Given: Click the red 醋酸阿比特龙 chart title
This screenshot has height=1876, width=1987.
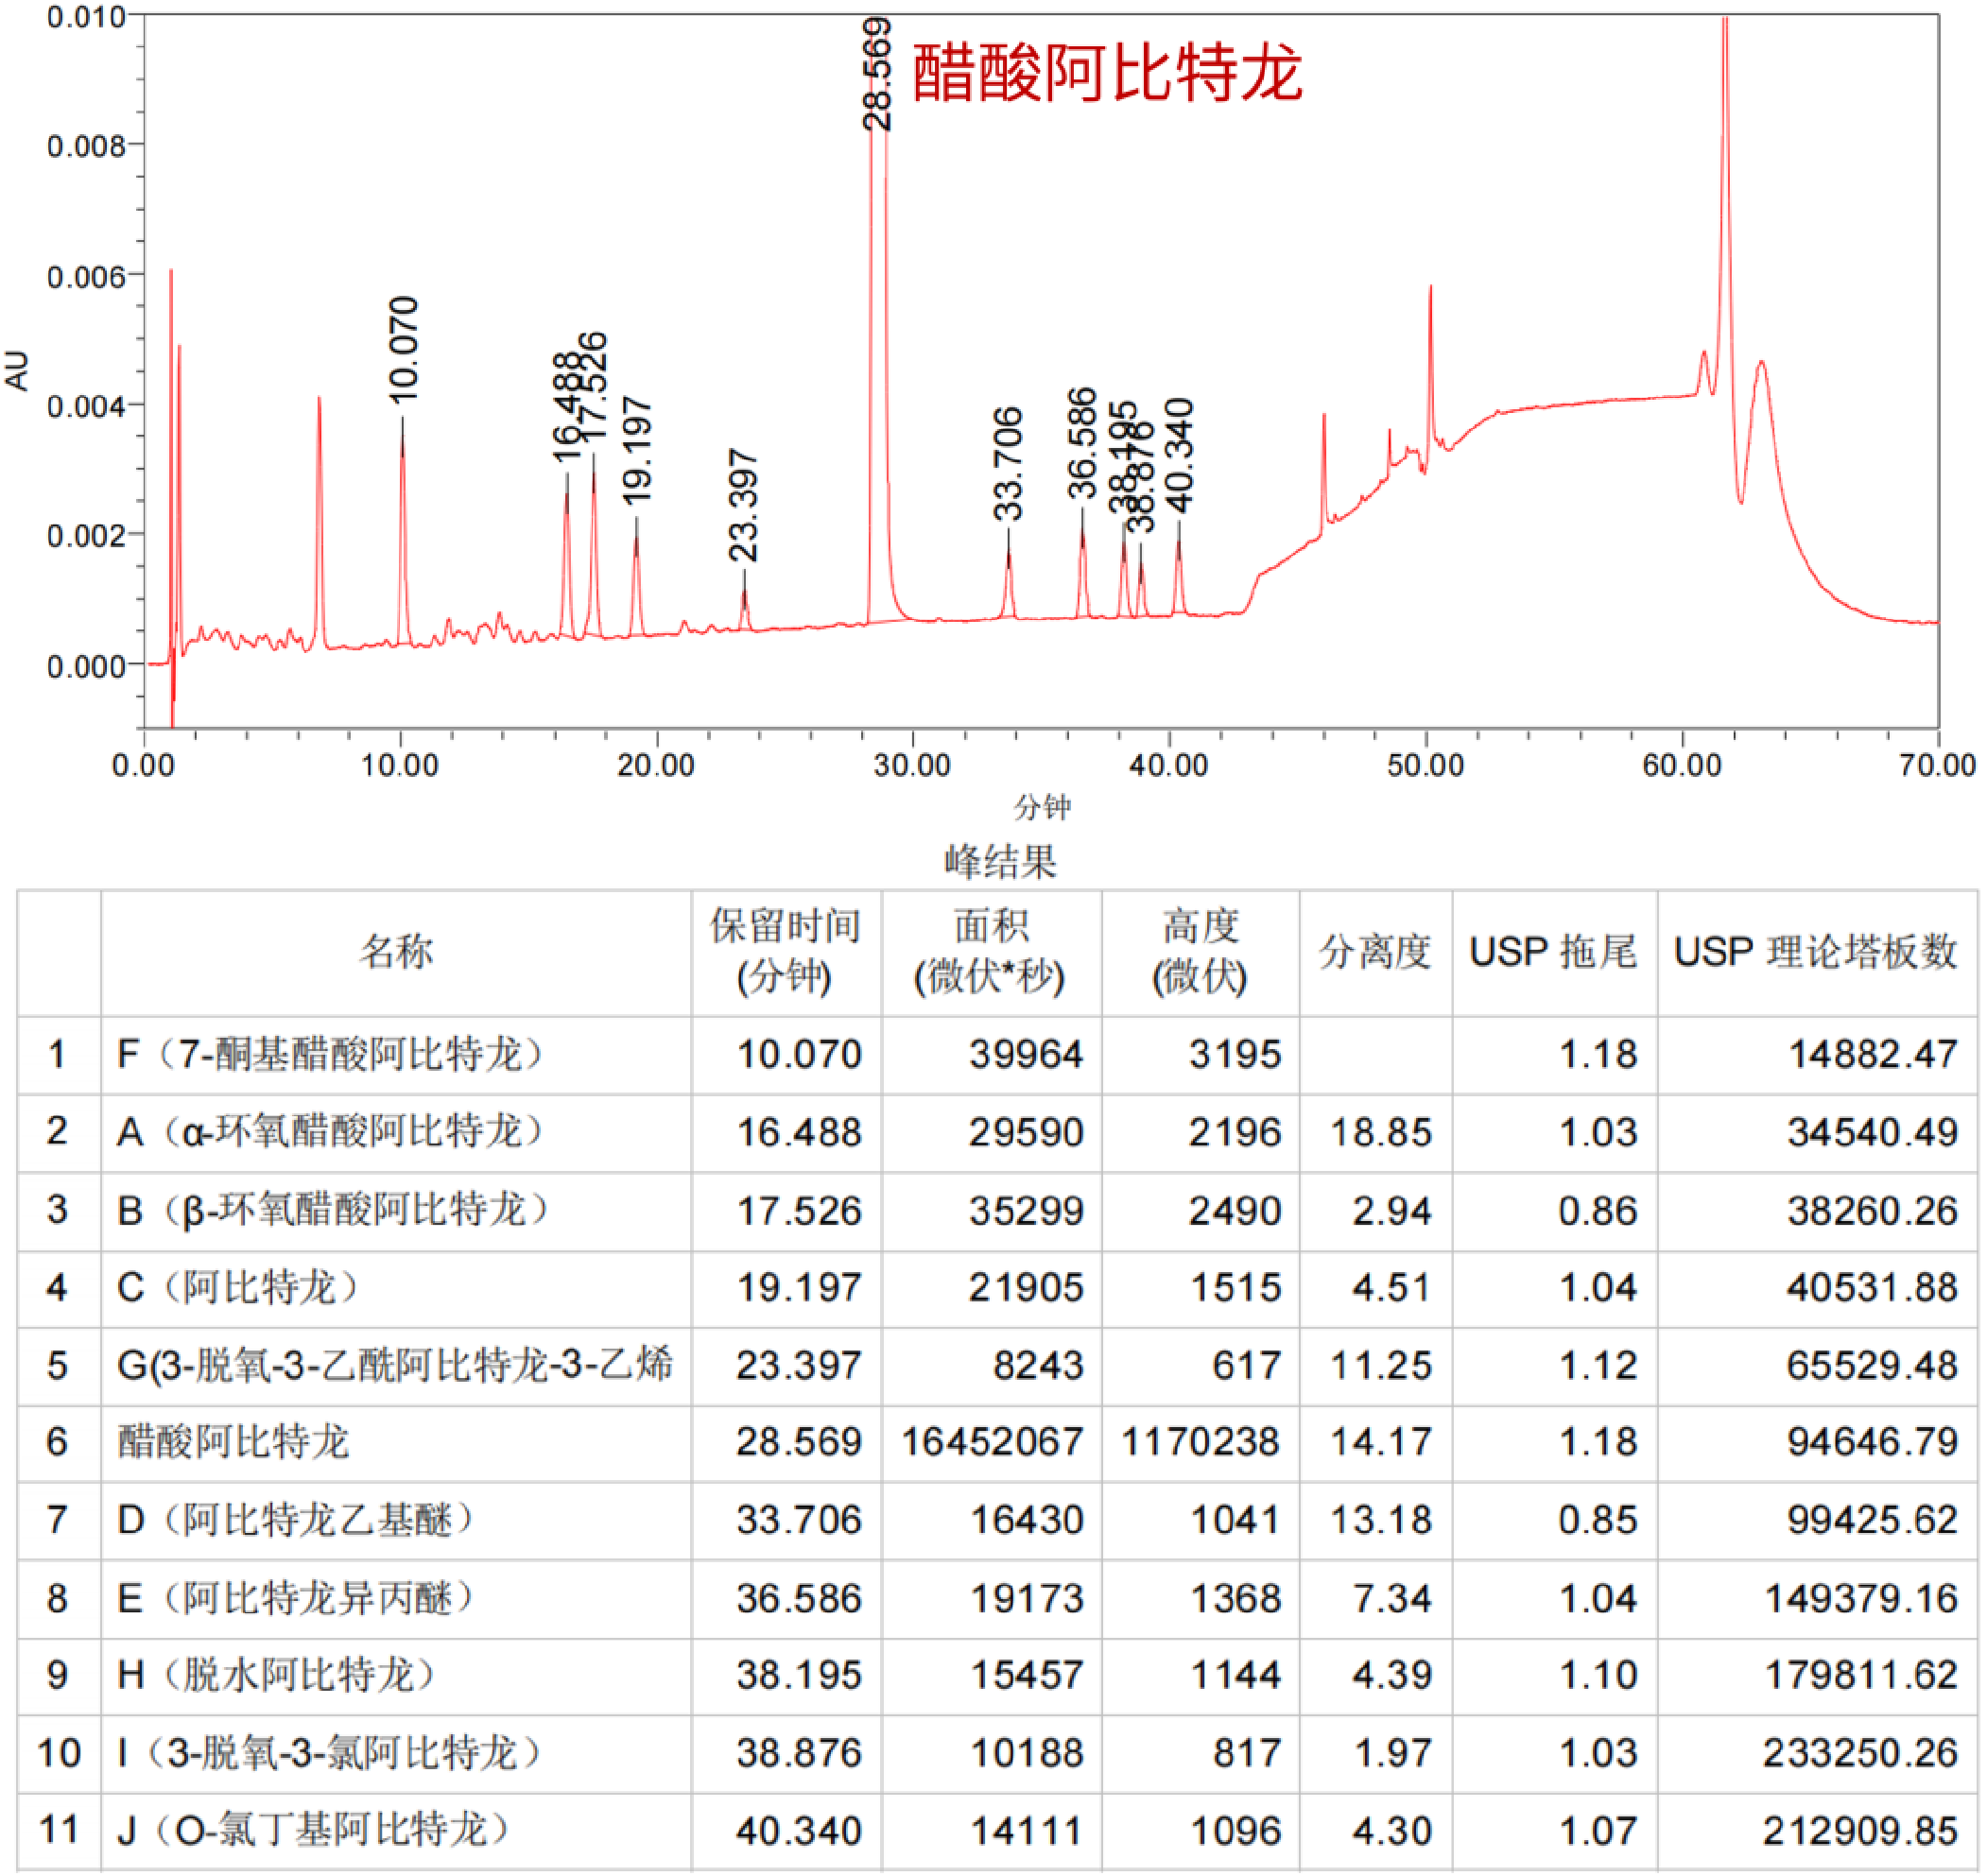Looking at the screenshot, I should coord(1107,73).
